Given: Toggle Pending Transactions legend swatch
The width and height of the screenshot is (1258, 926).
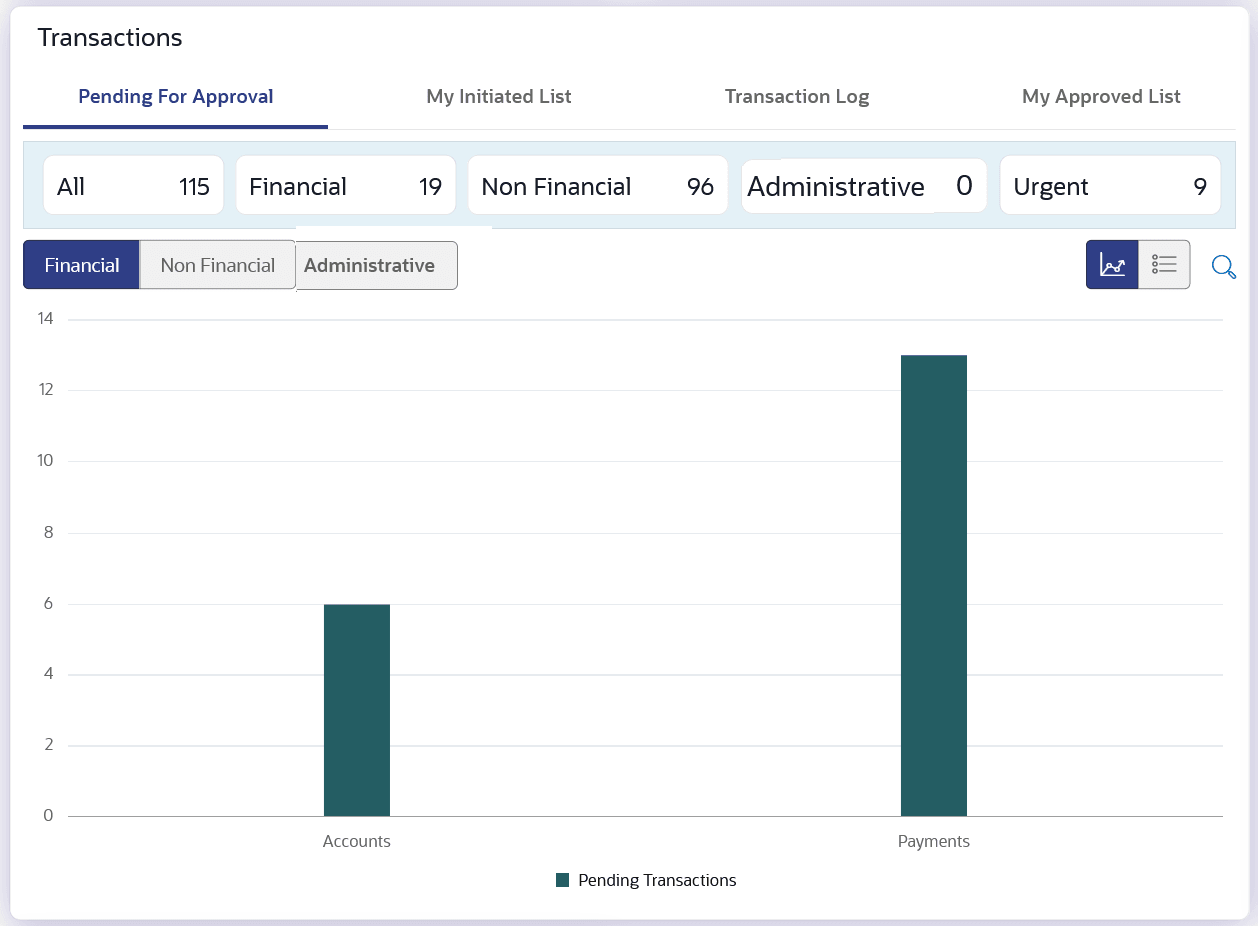Looking at the screenshot, I should 562,880.
